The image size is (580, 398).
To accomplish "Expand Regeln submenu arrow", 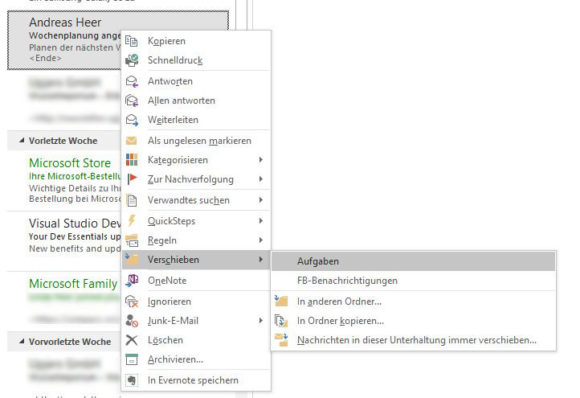I will (x=261, y=240).
